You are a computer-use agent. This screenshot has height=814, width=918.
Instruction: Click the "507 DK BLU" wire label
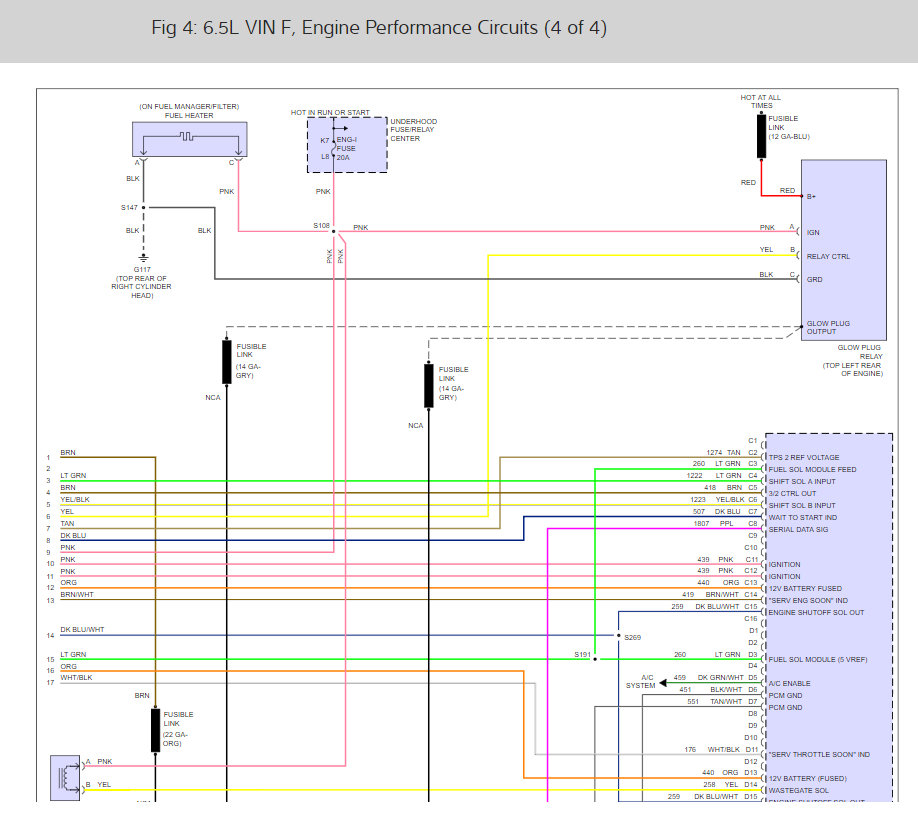[717, 512]
